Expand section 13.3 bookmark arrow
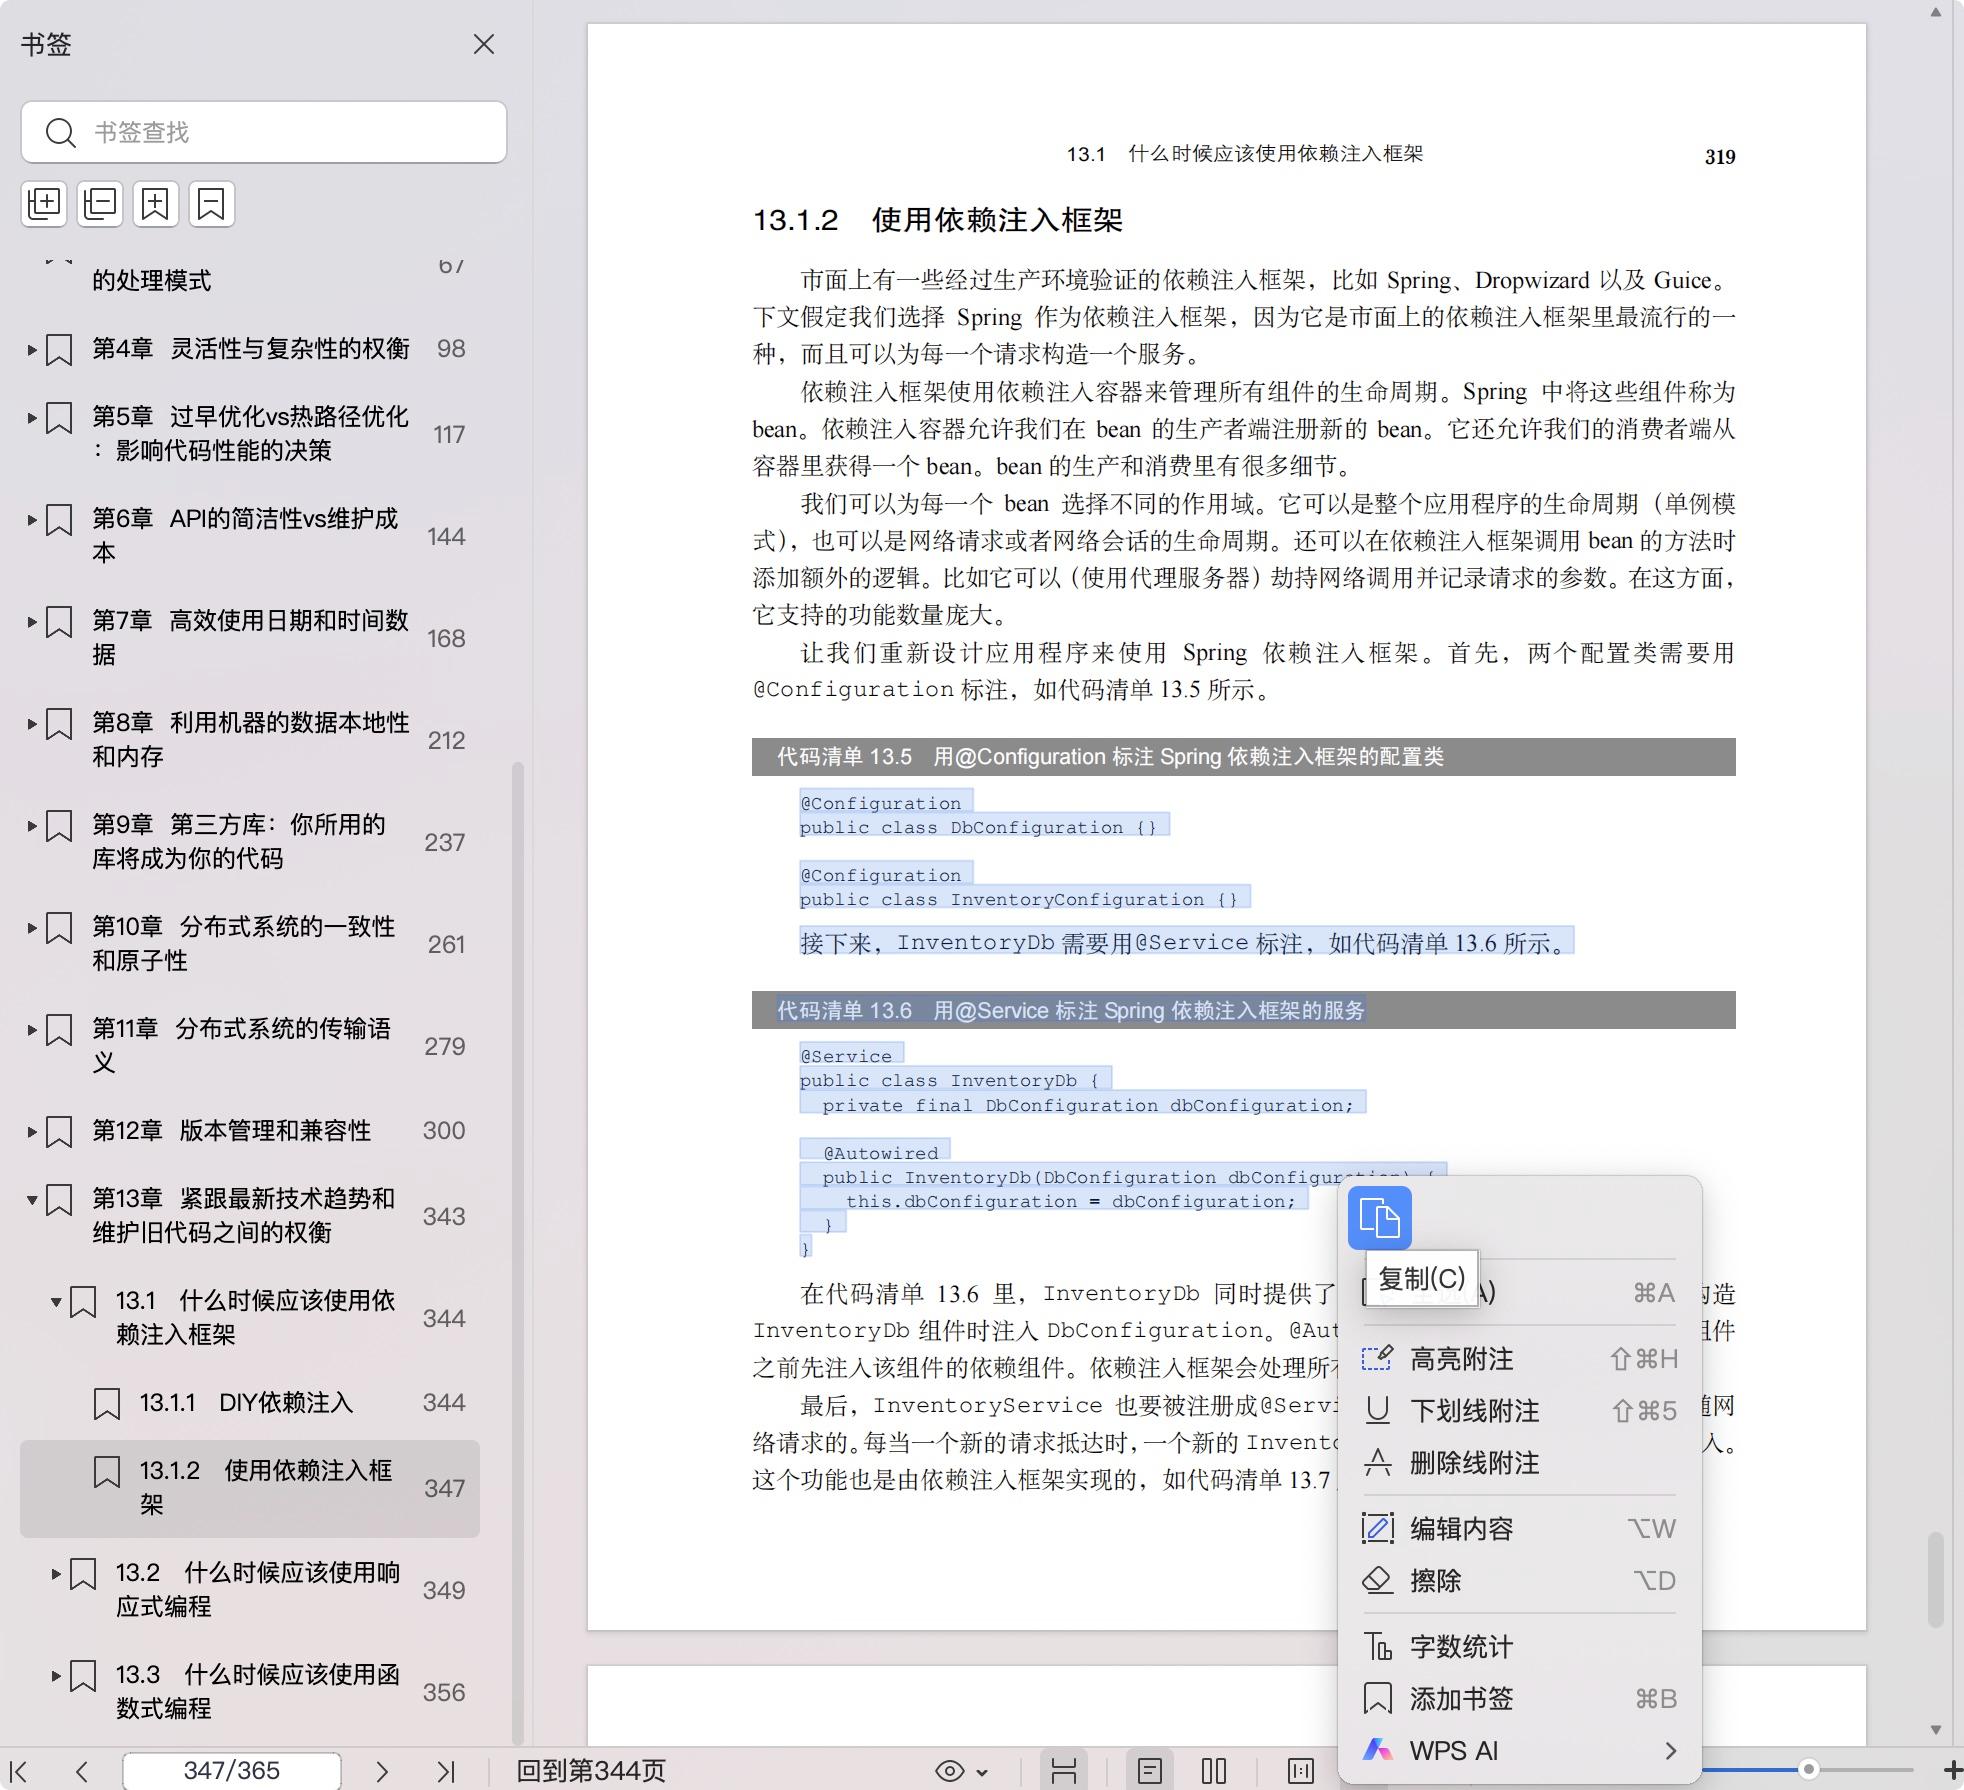Screen dimensions: 1964x1790 coord(56,1675)
